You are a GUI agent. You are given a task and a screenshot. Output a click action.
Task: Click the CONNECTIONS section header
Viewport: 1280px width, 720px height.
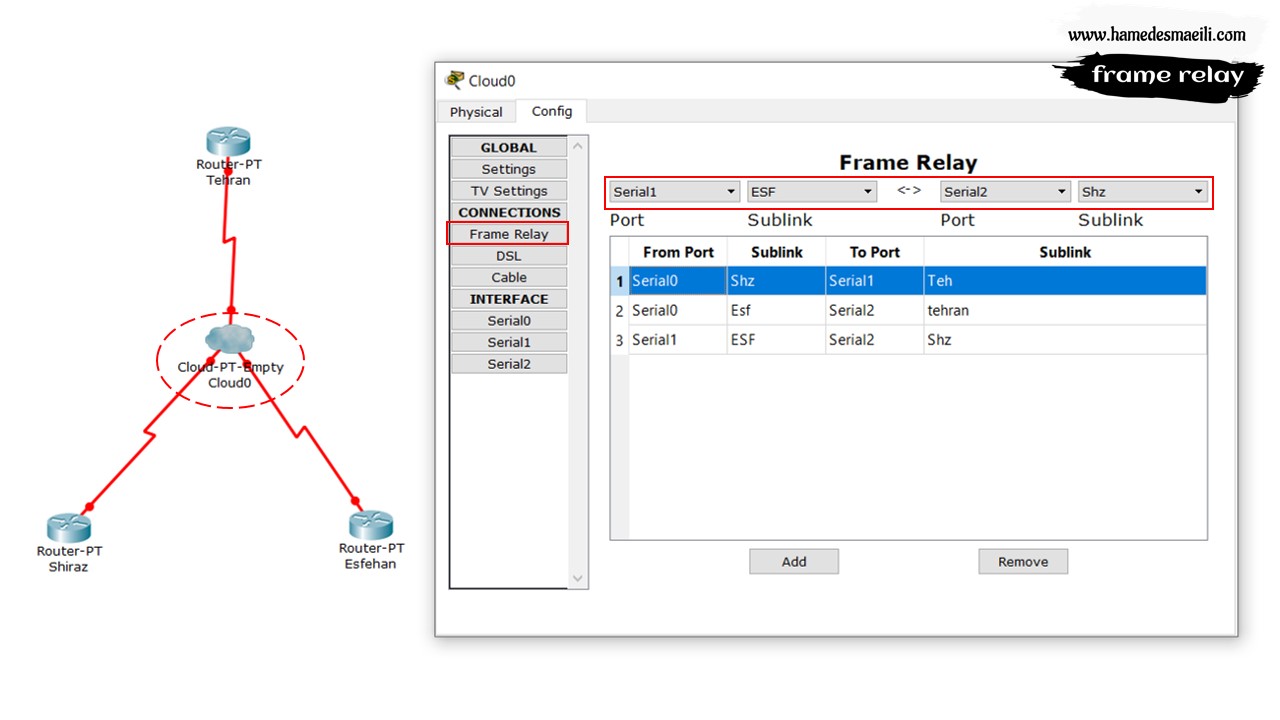click(x=509, y=213)
